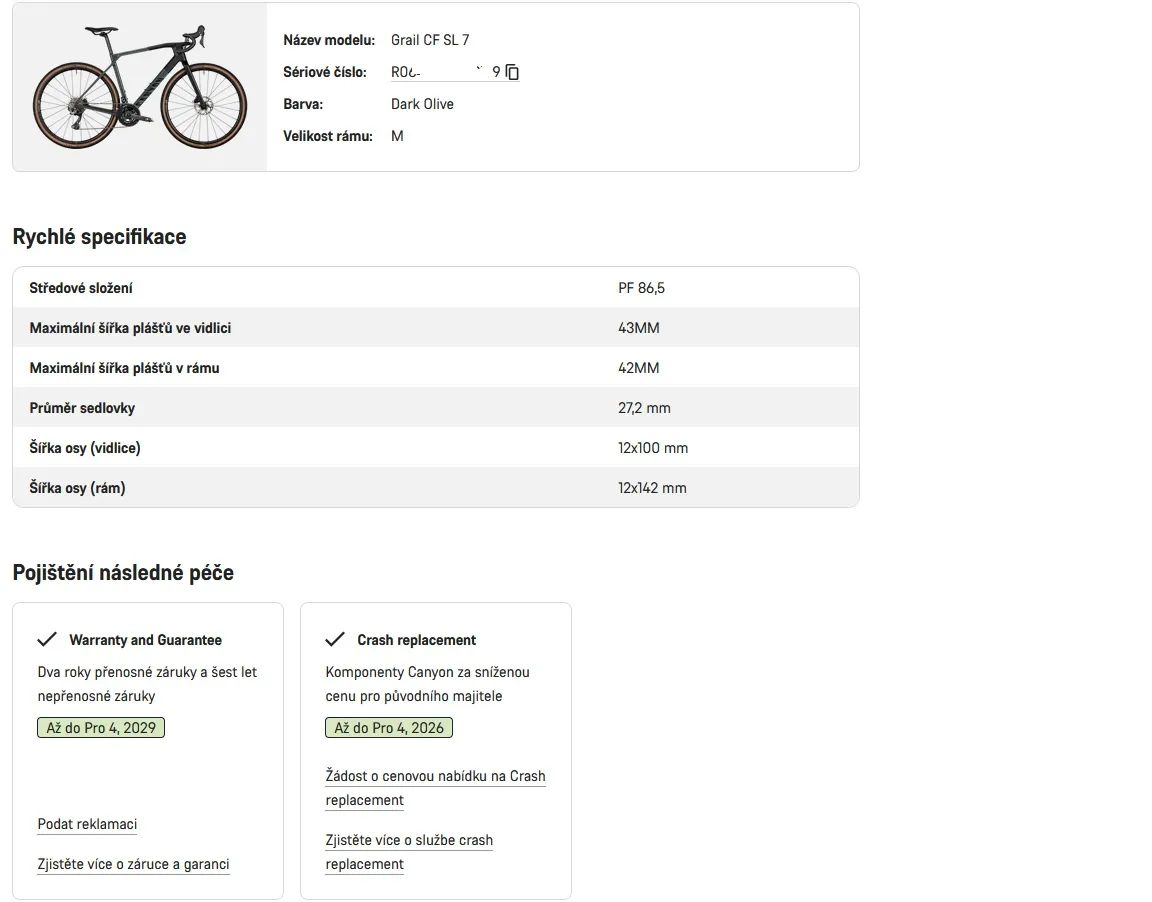This screenshot has height=902, width=1152.
Task: Click the 'Průměr sedlovky' row label
Action: [82, 408]
